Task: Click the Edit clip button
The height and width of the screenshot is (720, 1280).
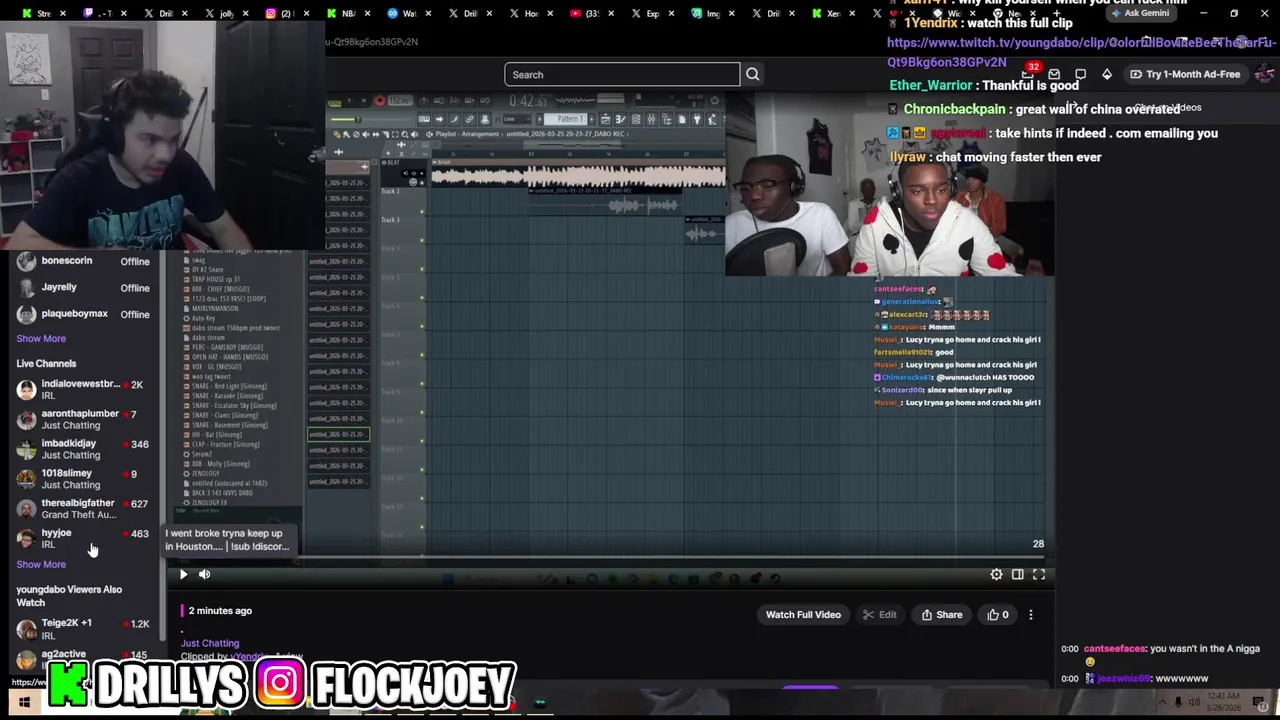Action: click(880, 615)
